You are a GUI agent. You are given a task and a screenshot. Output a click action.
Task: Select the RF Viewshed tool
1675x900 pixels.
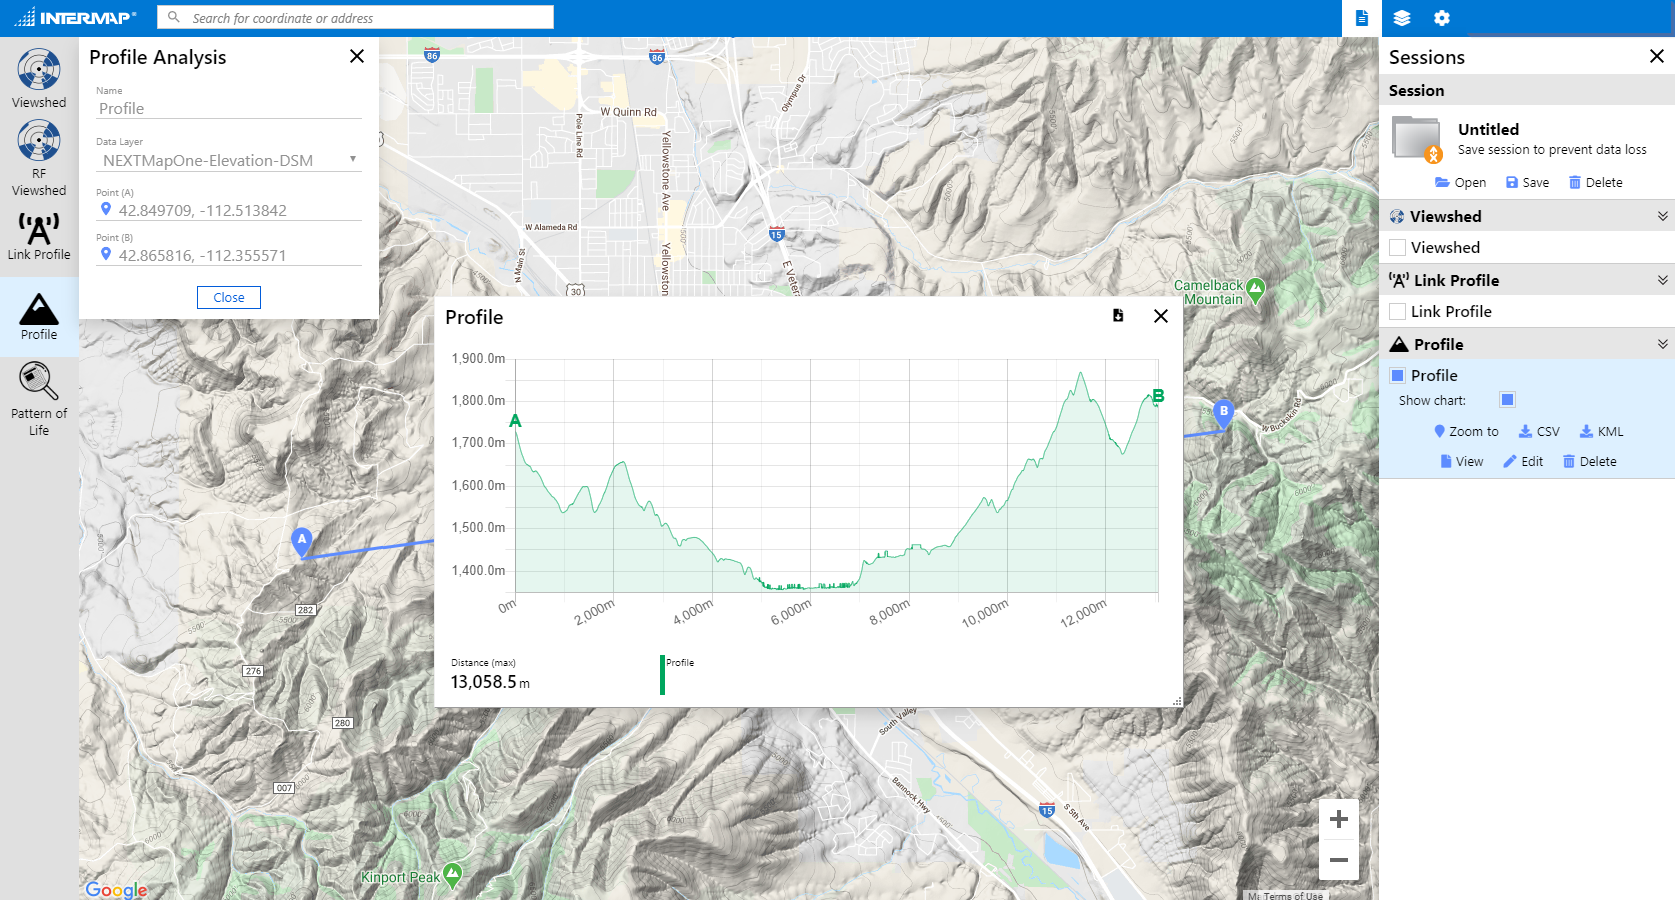click(39, 155)
